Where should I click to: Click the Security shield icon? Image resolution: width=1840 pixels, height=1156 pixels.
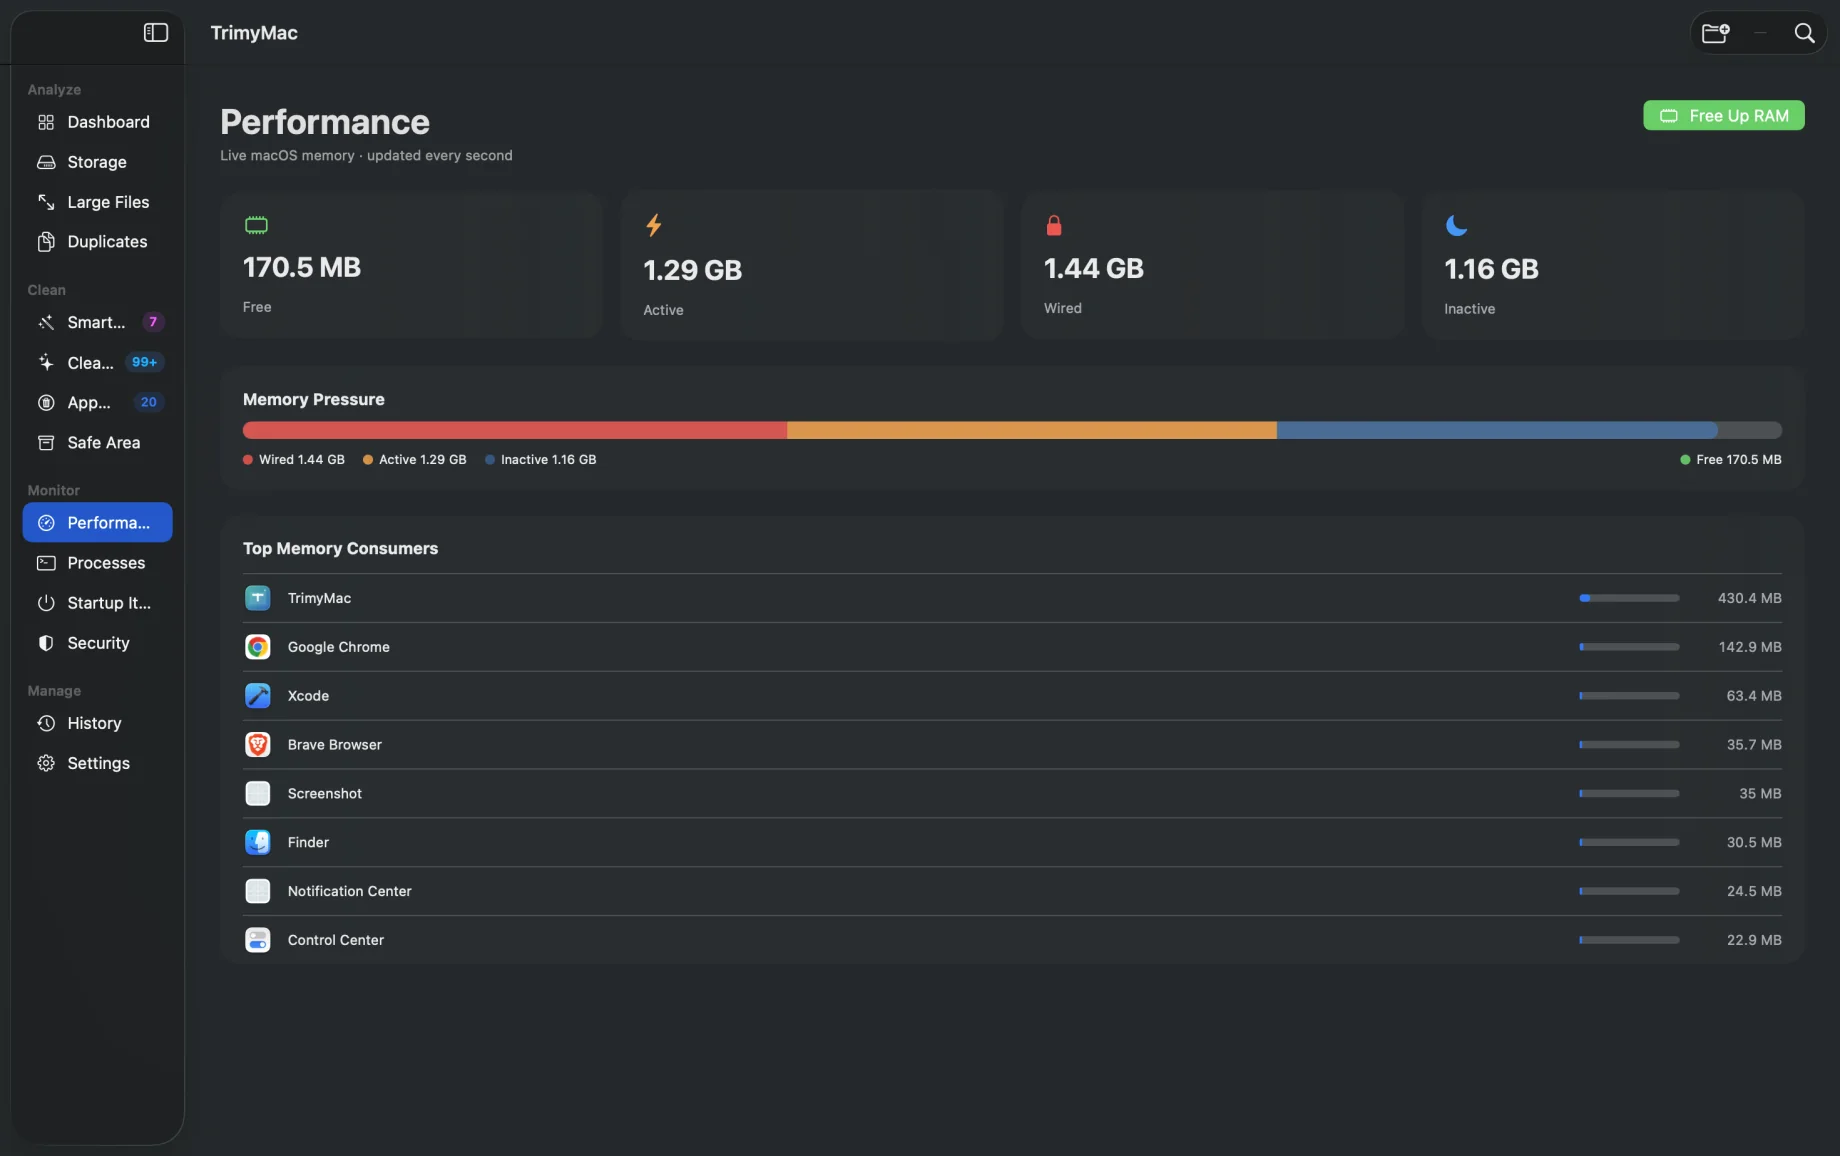46,643
